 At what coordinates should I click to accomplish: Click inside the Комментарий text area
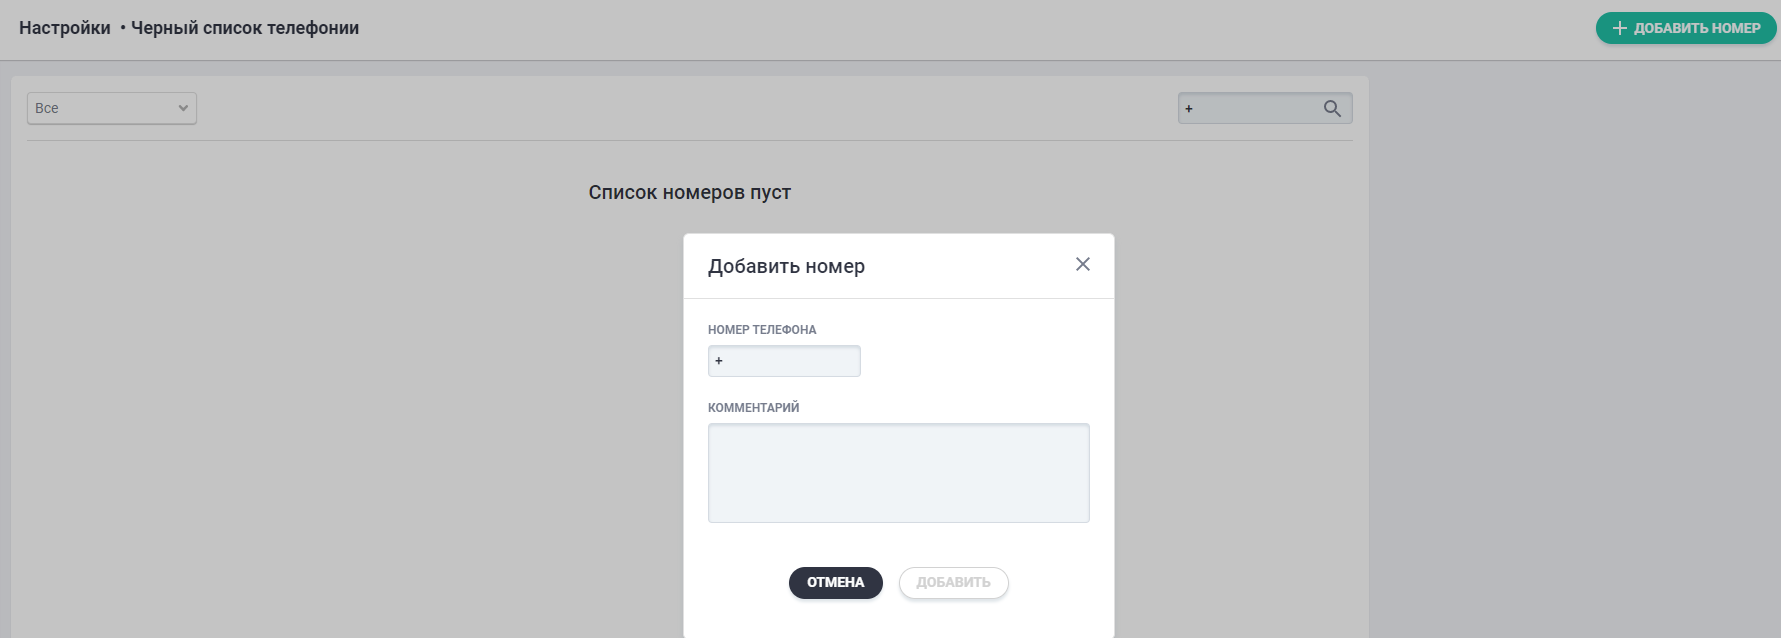[x=898, y=472]
